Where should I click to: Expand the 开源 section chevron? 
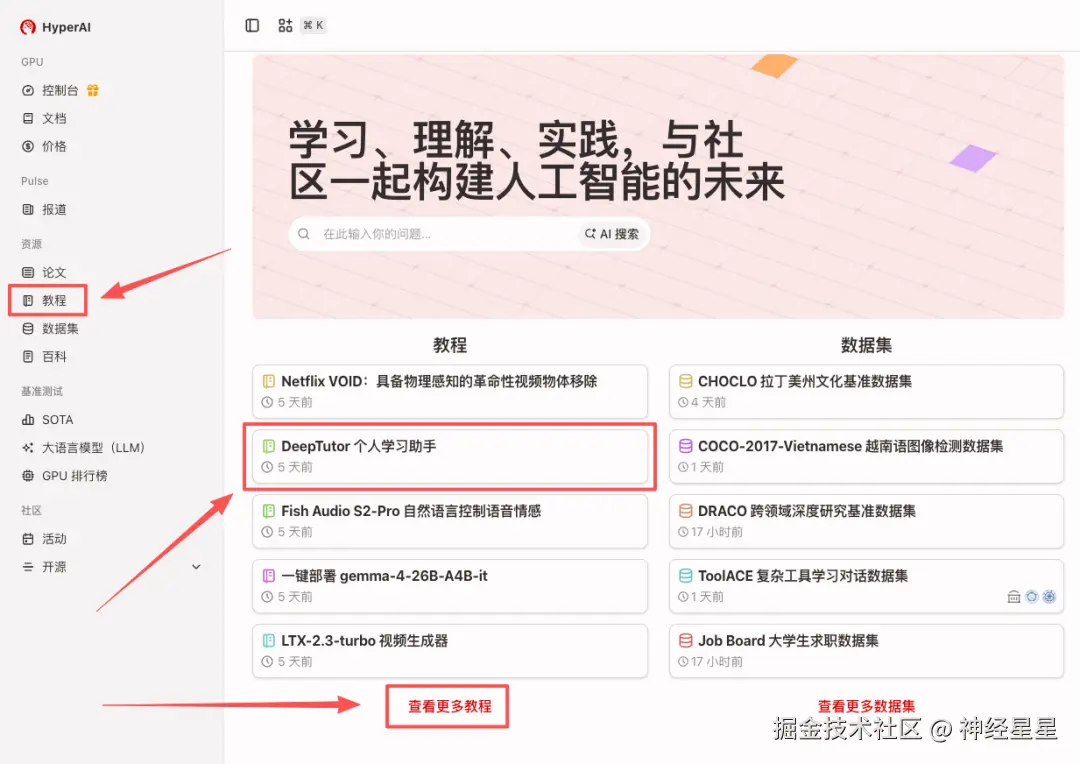coord(196,566)
